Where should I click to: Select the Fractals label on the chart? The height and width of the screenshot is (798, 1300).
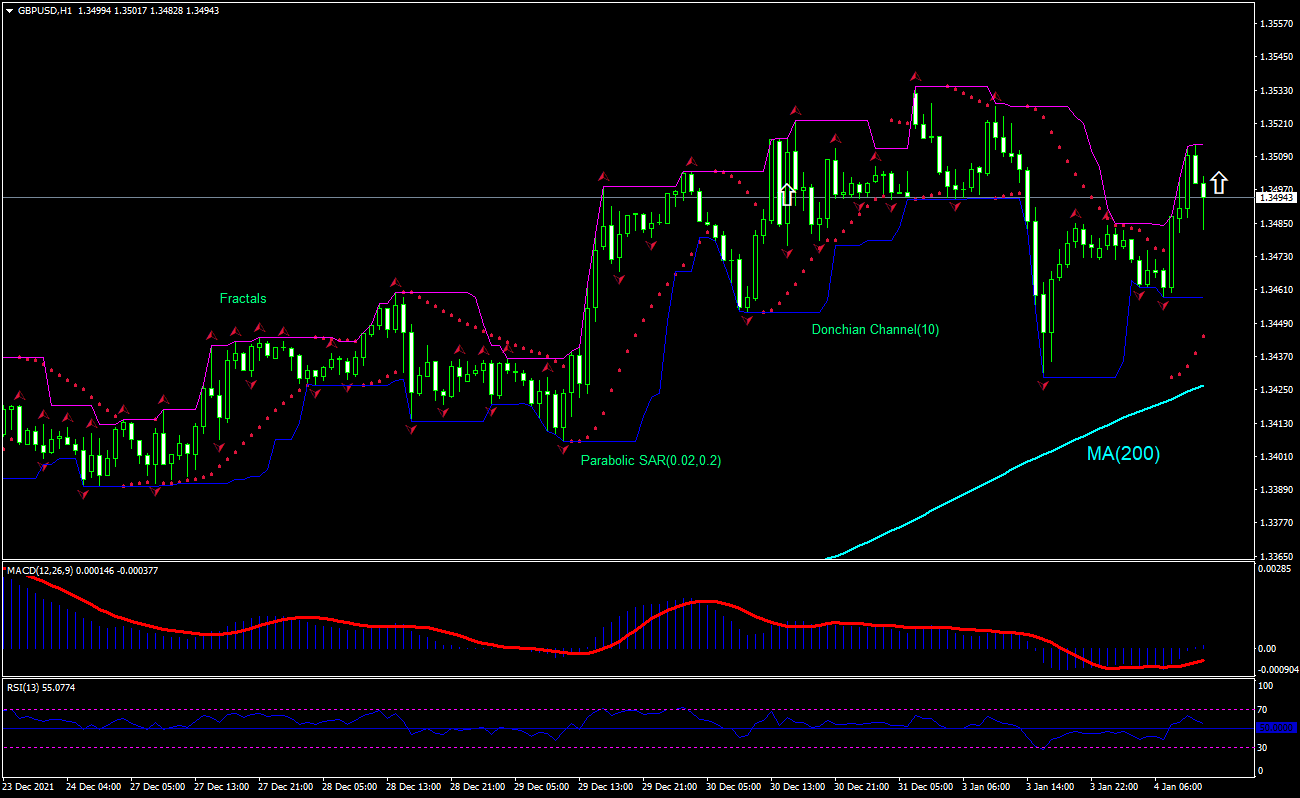[x=242, y=298]
